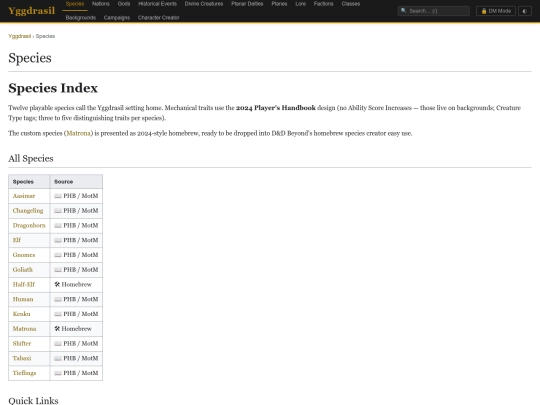Image resolution: width=540 pixels, height=405 pixels.
Task: Click the All Species heading
Action: pos(31,159)
